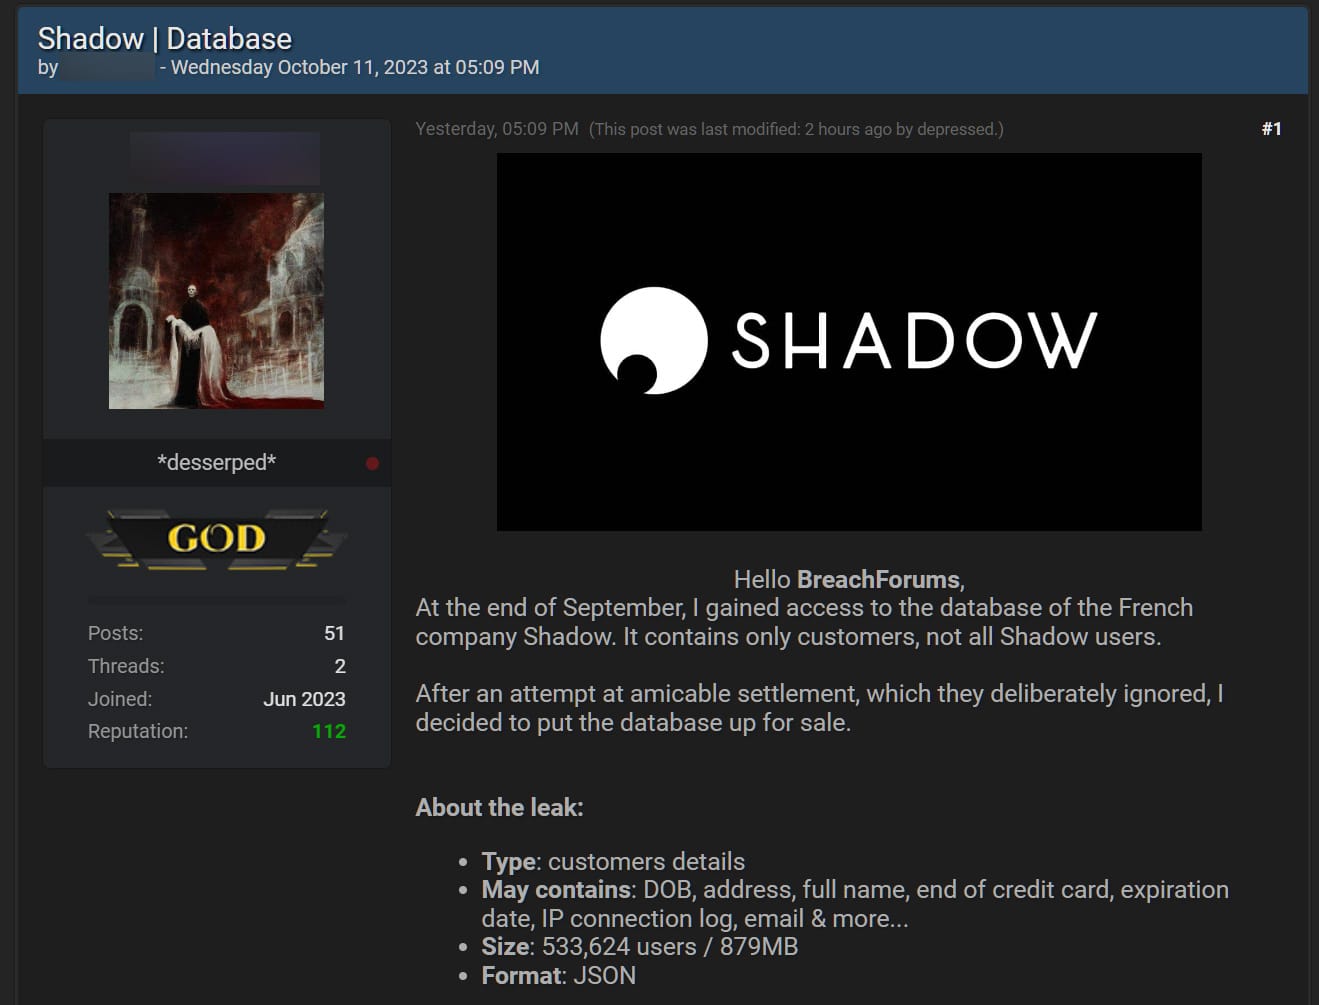This screenshot has height=1005, width=1319.
Task: Click the SHADOW wordmark in the leak image
Action: pyautogui.click(x=915, y=340)
